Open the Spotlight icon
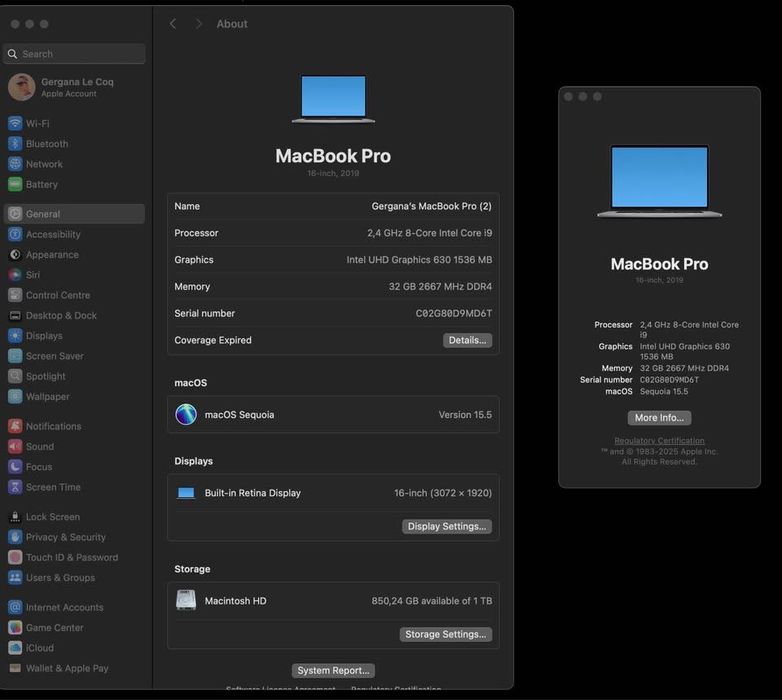 tap(15, 376)
